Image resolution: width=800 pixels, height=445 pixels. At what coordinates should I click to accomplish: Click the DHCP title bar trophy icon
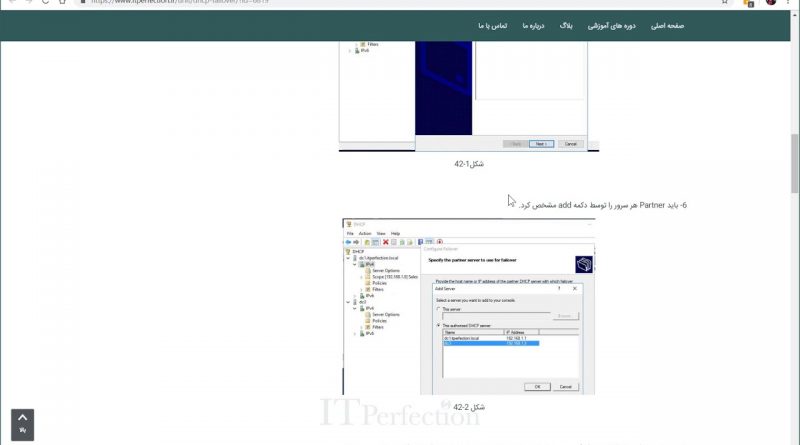[348, 225]
